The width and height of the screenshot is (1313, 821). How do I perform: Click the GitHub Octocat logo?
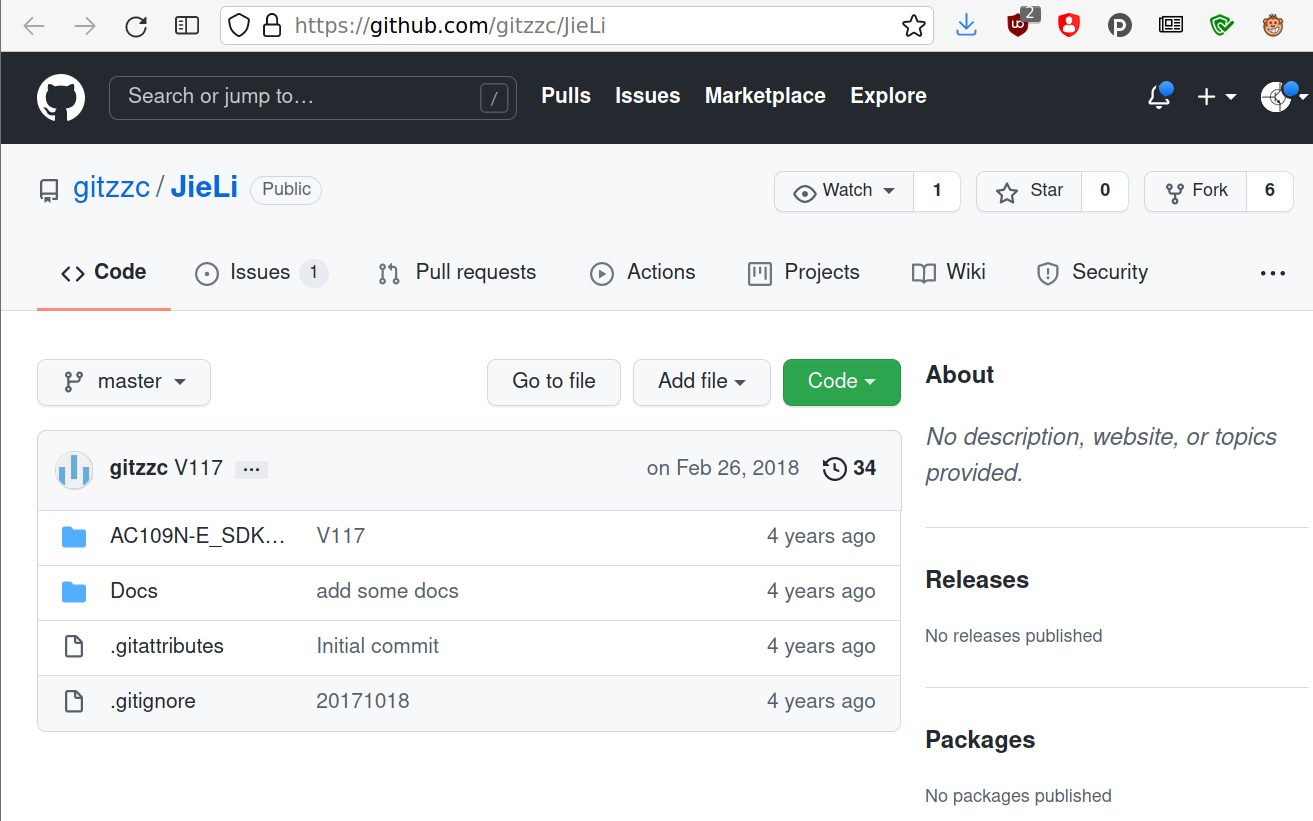click(x=61, y=98)
